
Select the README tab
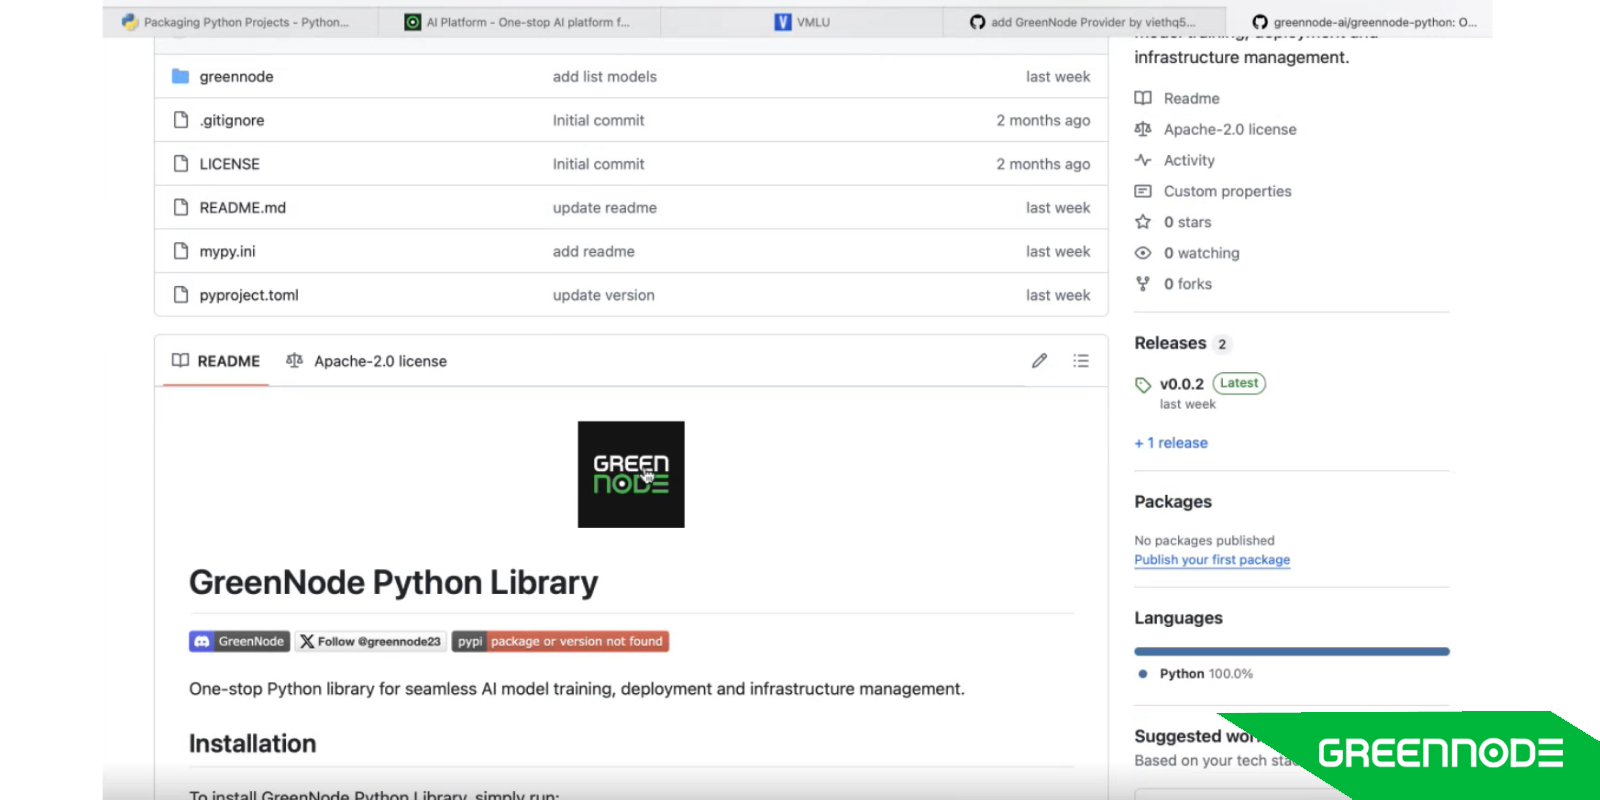tap(216, 361)
